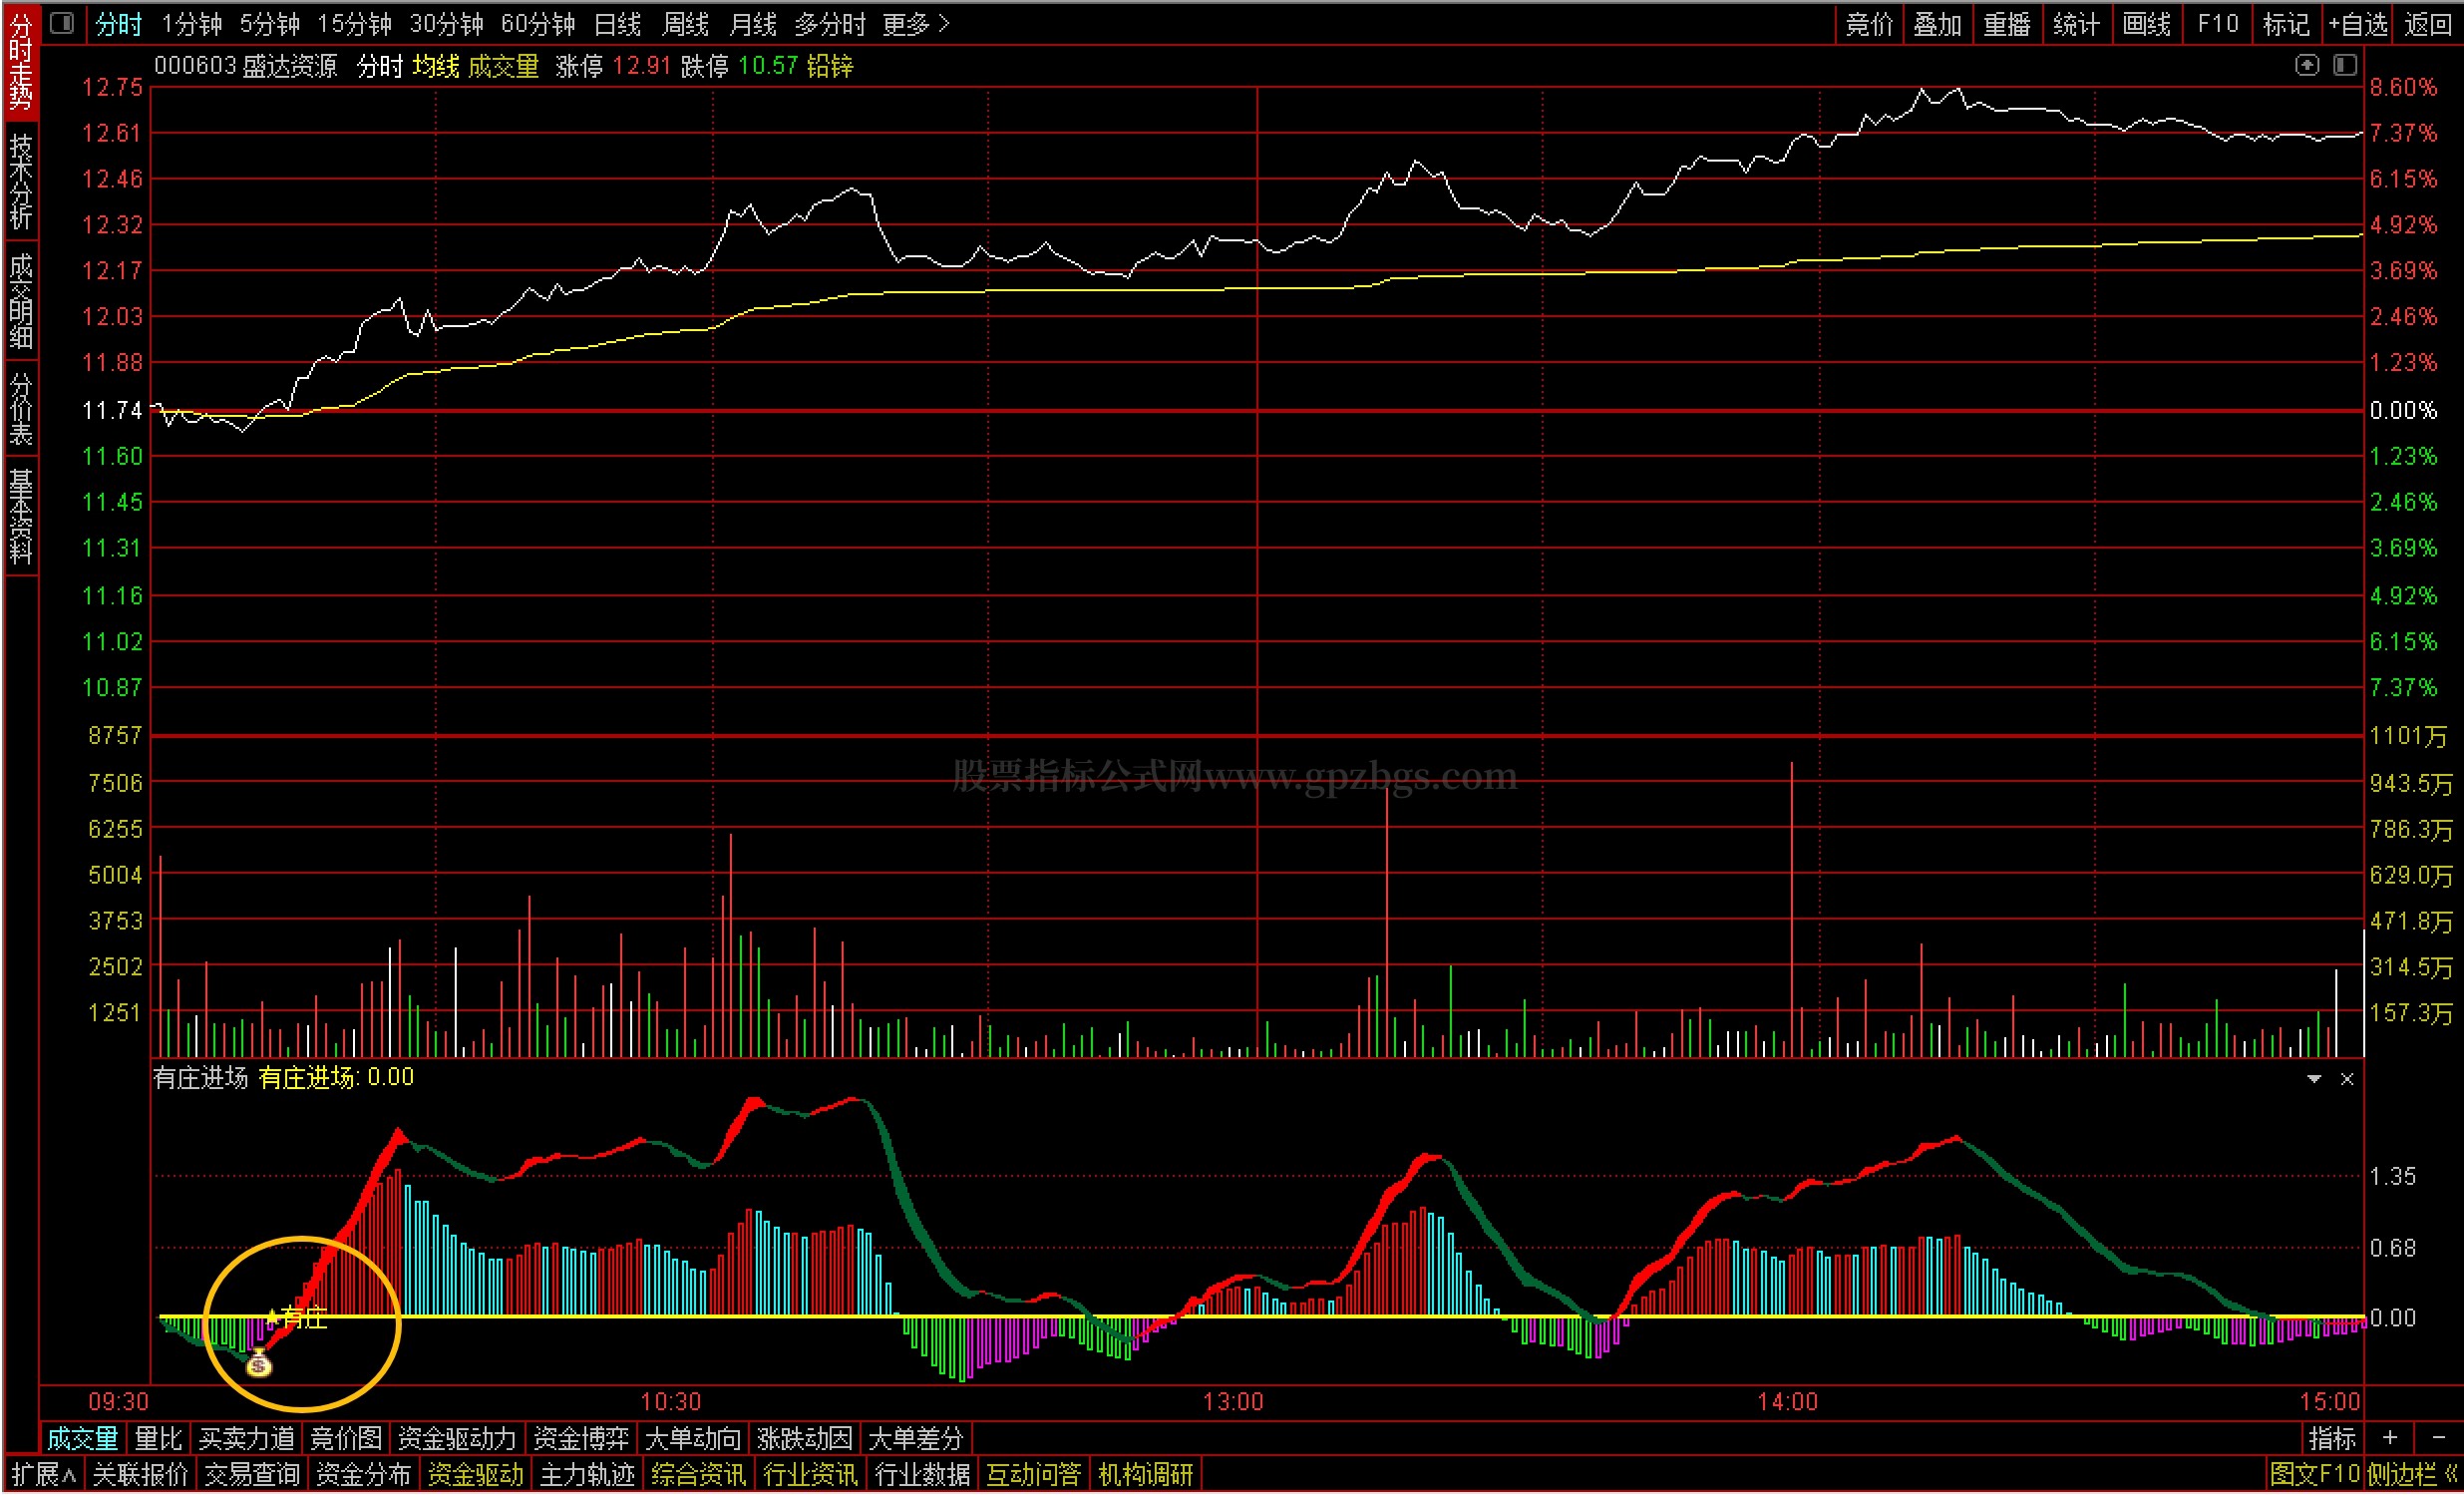Click the 重播 replay button
2464x1495 pixels.
point(2006,24)
